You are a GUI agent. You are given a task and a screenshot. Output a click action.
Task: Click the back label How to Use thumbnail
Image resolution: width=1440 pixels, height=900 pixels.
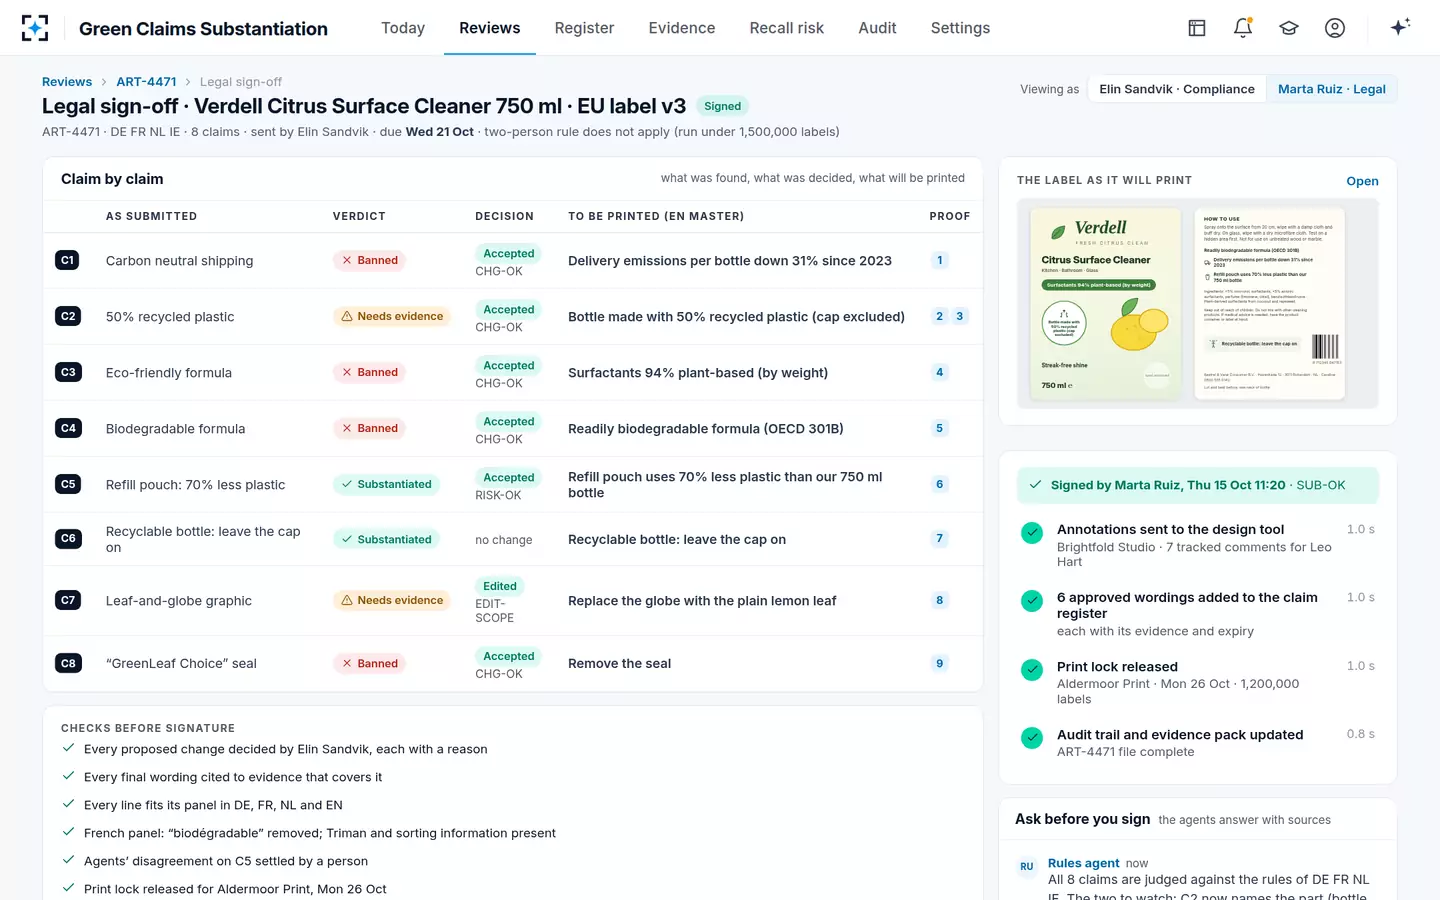(1270, 304)
